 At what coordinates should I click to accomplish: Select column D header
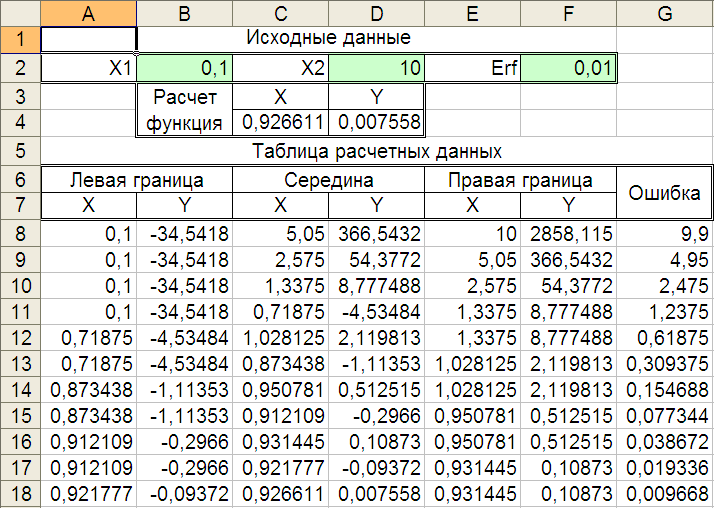(377, 13)
